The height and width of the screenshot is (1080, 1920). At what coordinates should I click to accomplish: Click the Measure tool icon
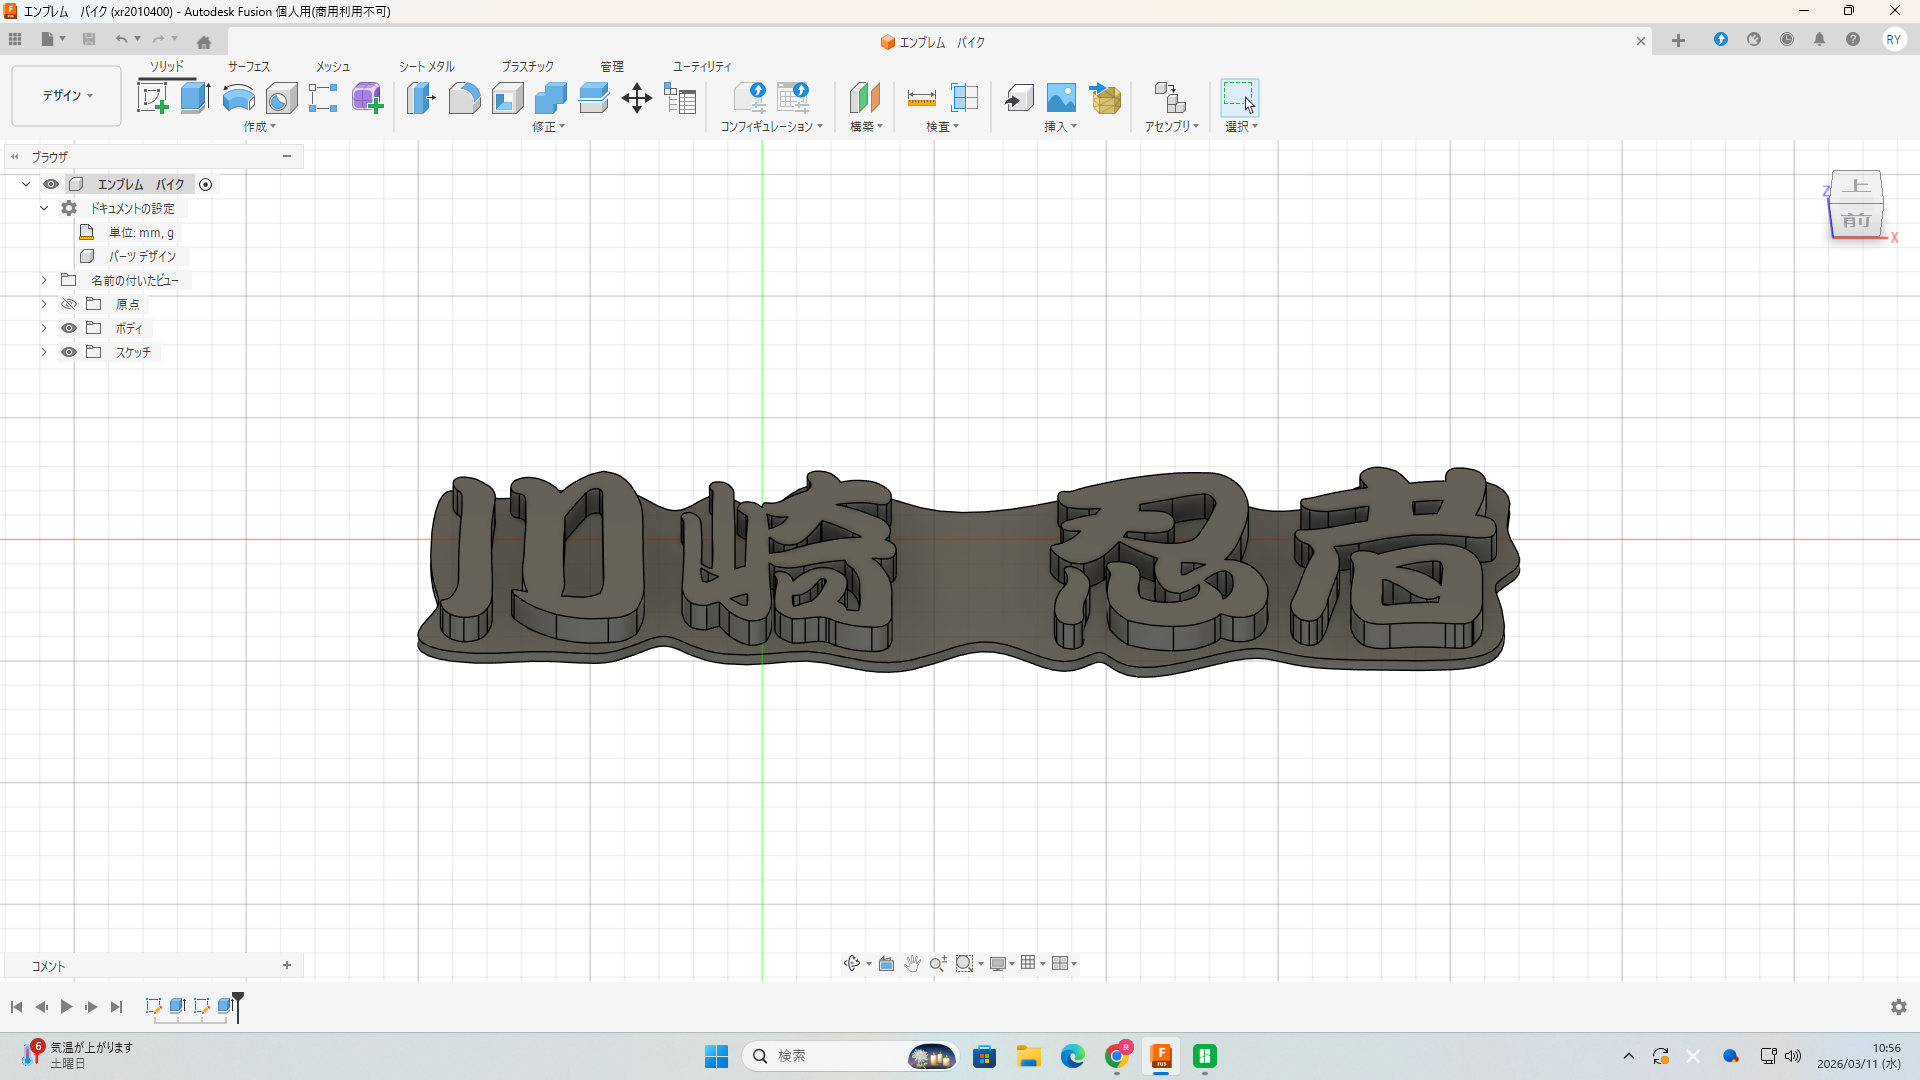point(921,98)
